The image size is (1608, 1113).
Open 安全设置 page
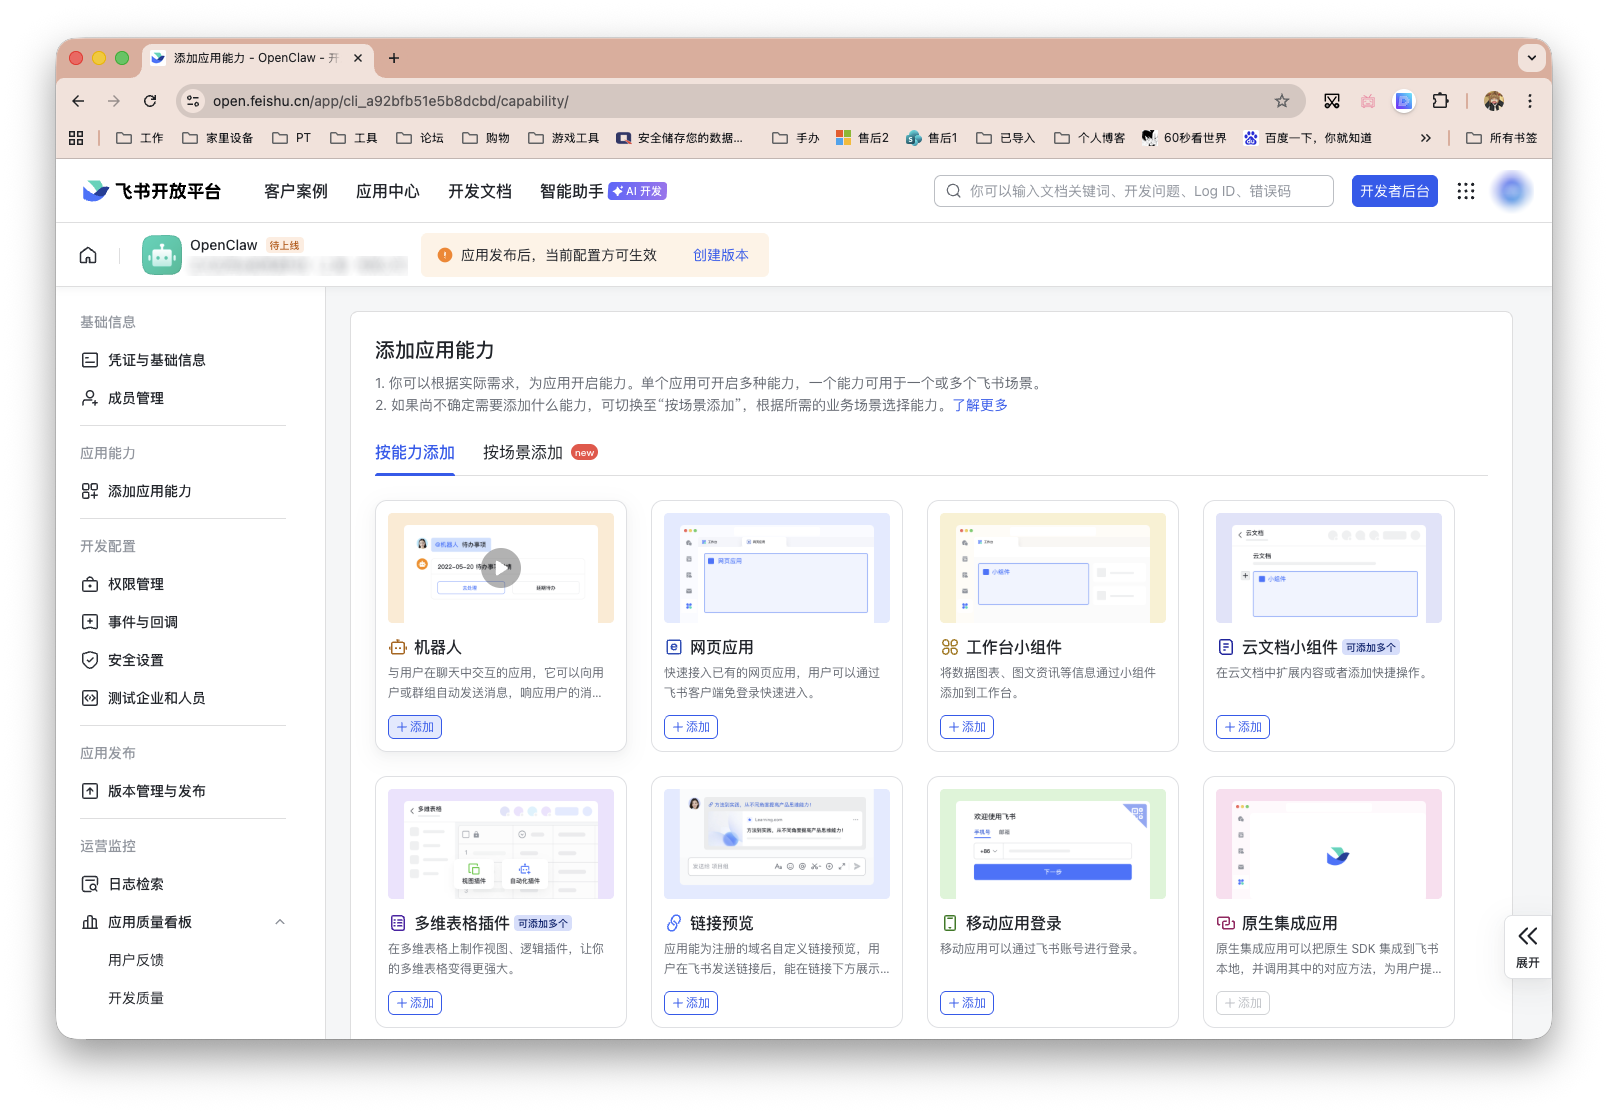click(136, 659)
